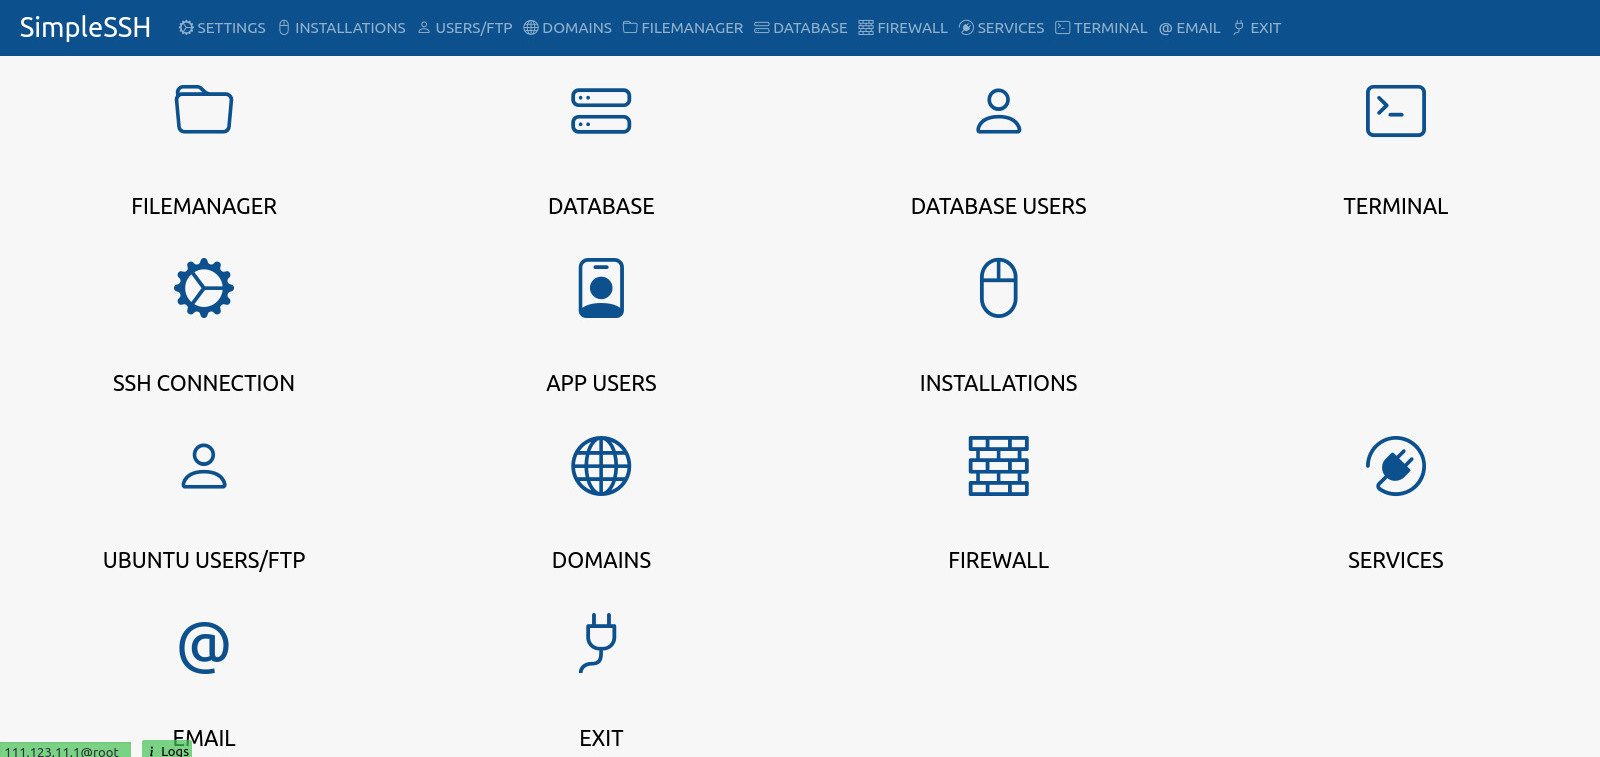The height and width of the screenshot is (757, 1600).
Task: Click the SimpleSSH brand logo
Action: [85, 28]
